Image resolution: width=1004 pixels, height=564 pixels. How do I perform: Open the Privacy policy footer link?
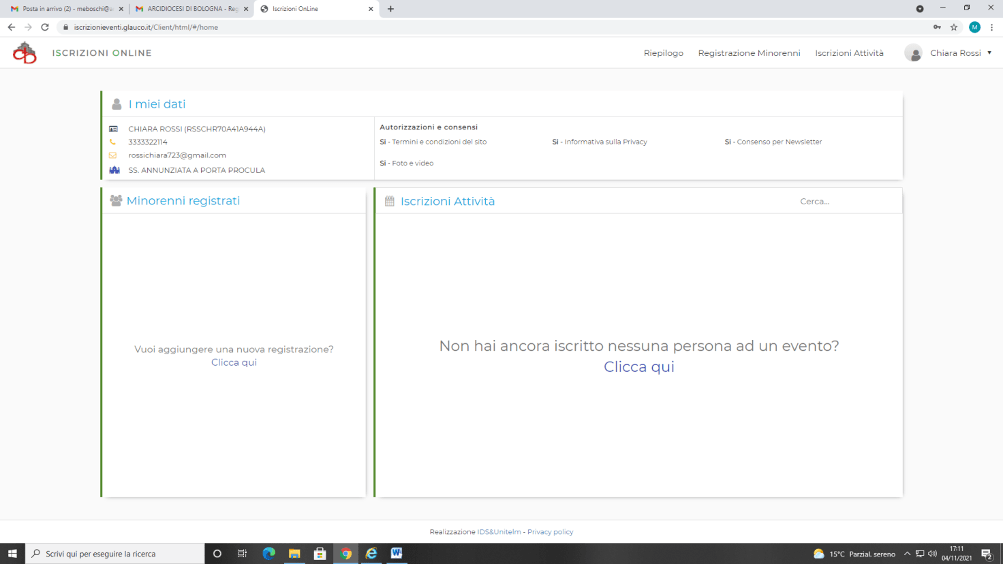tap(550, 532)
